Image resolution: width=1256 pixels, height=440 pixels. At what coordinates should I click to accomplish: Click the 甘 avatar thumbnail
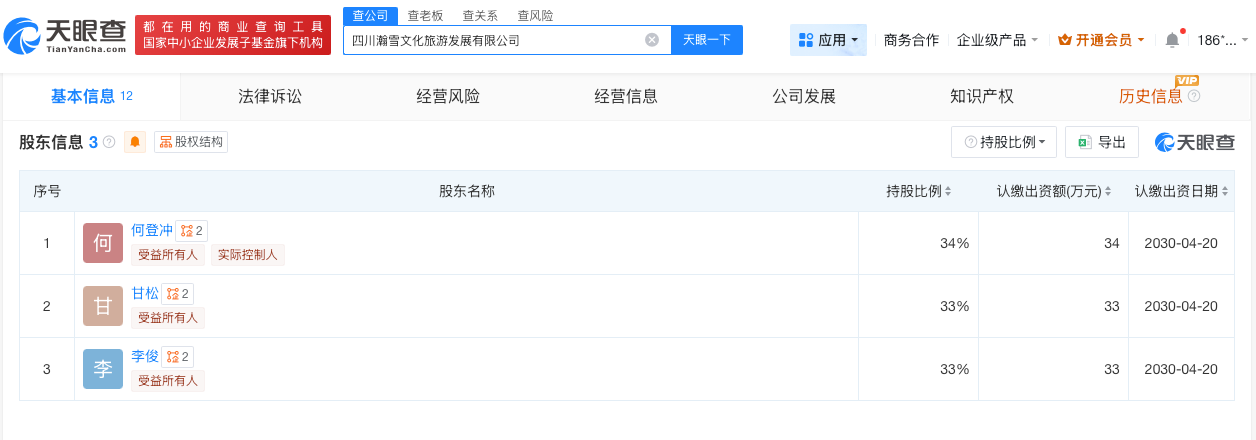pos(103,306)
